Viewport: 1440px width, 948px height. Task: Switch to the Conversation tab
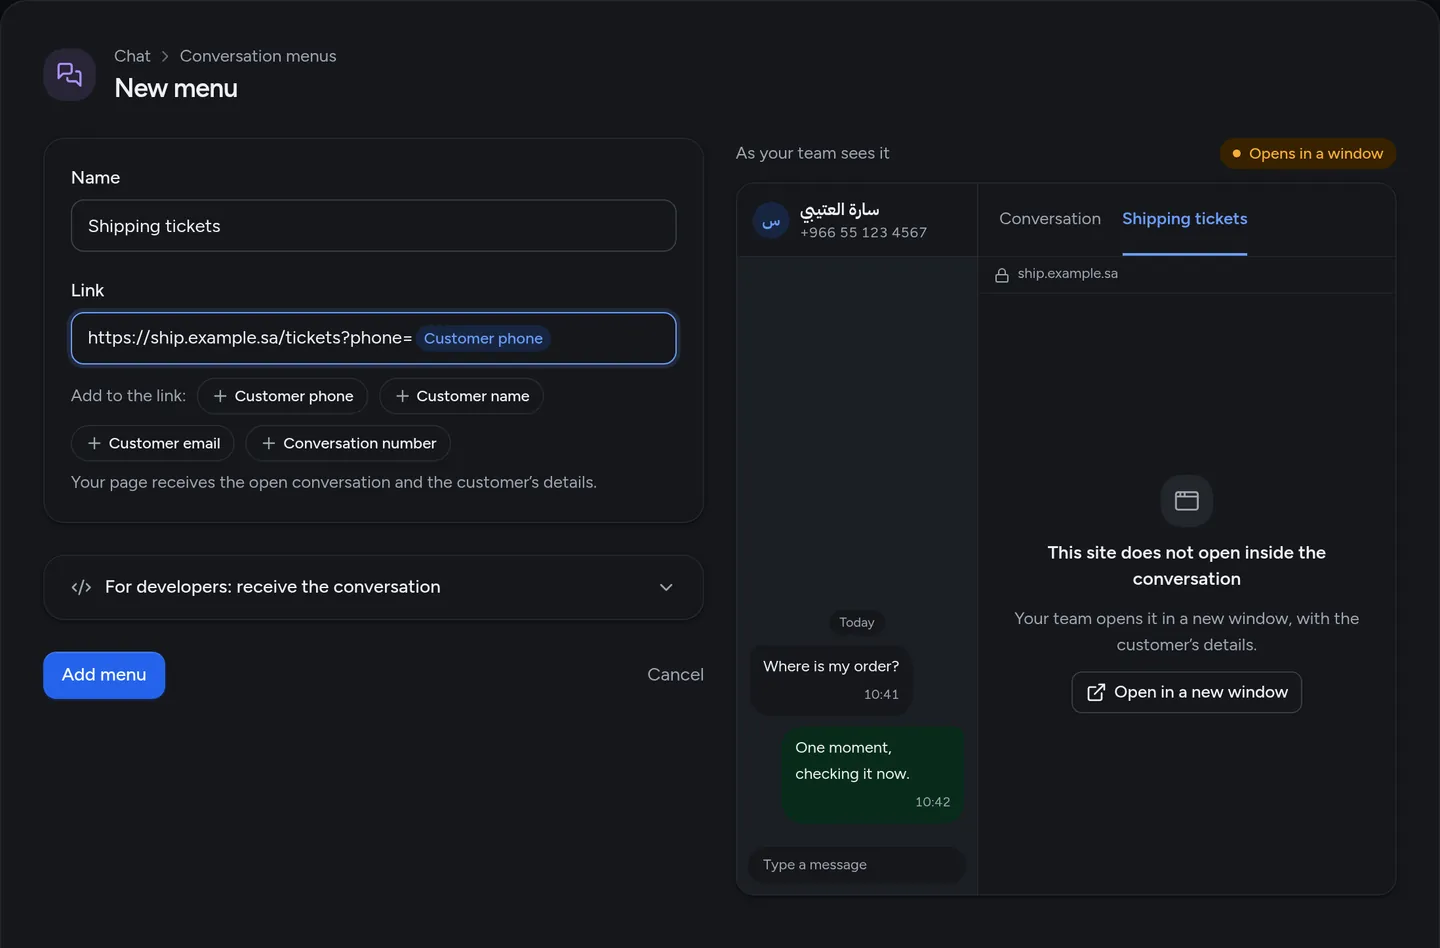tap(1050, 219)
